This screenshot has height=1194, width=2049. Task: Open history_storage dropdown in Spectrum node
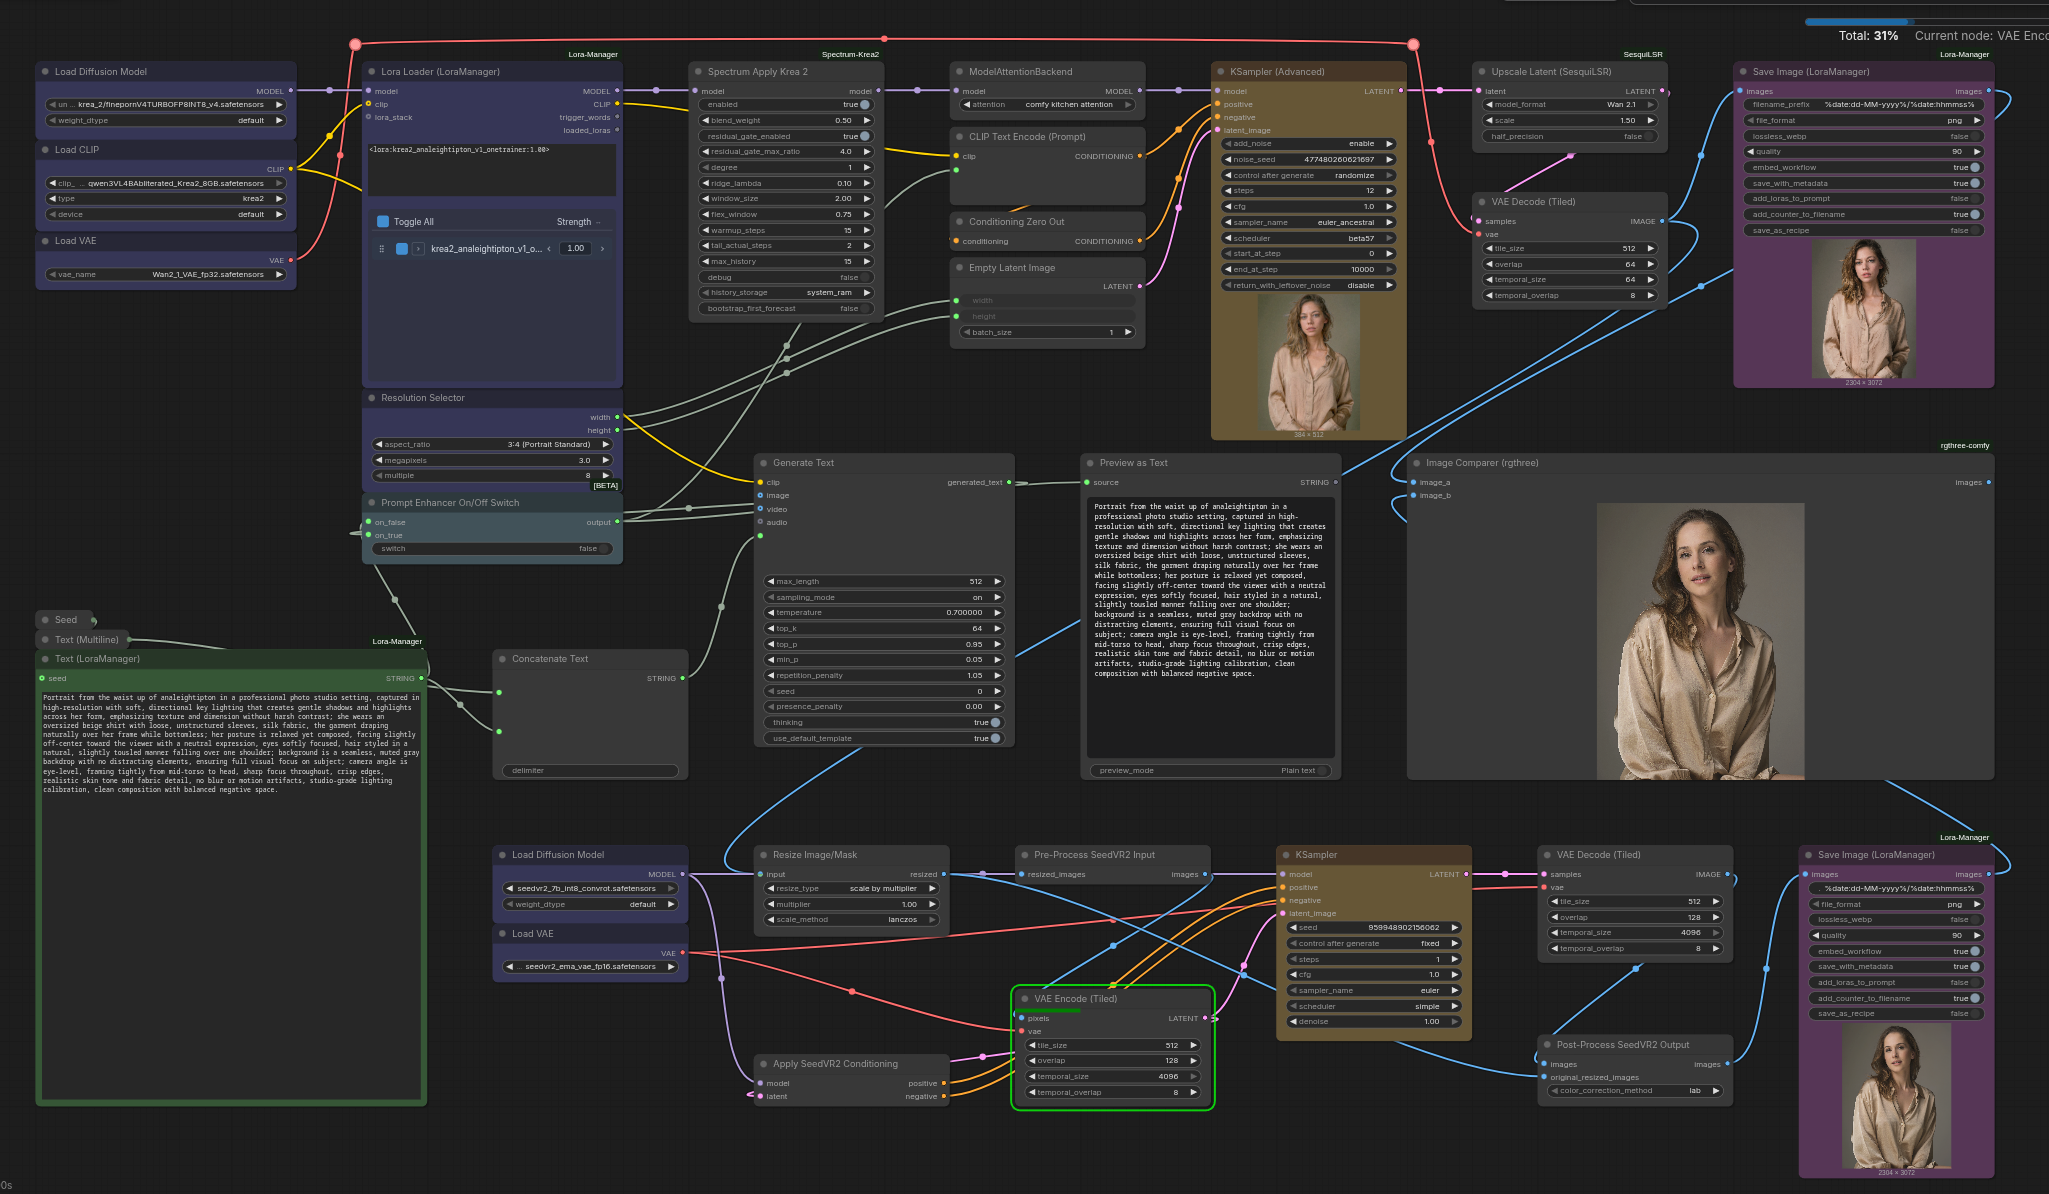tap(785, 293)
